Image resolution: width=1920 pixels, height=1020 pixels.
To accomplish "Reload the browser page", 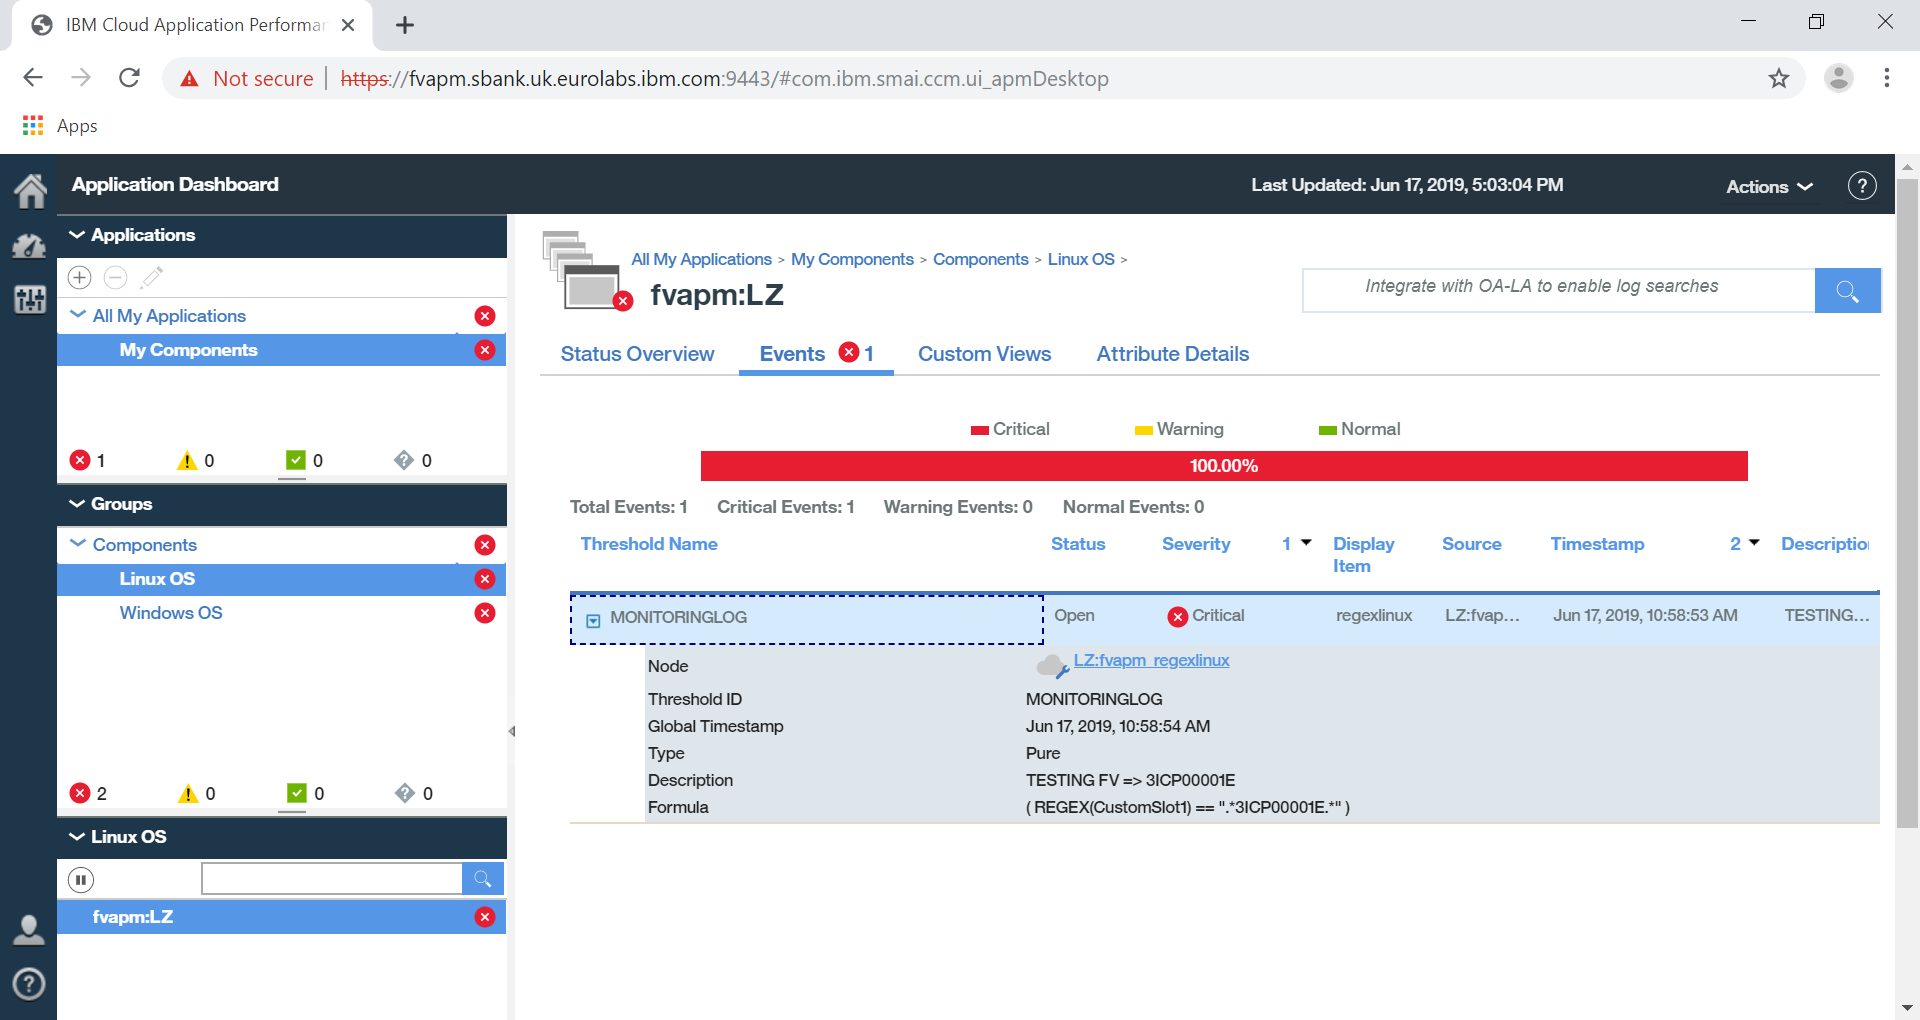I will 129,78.
